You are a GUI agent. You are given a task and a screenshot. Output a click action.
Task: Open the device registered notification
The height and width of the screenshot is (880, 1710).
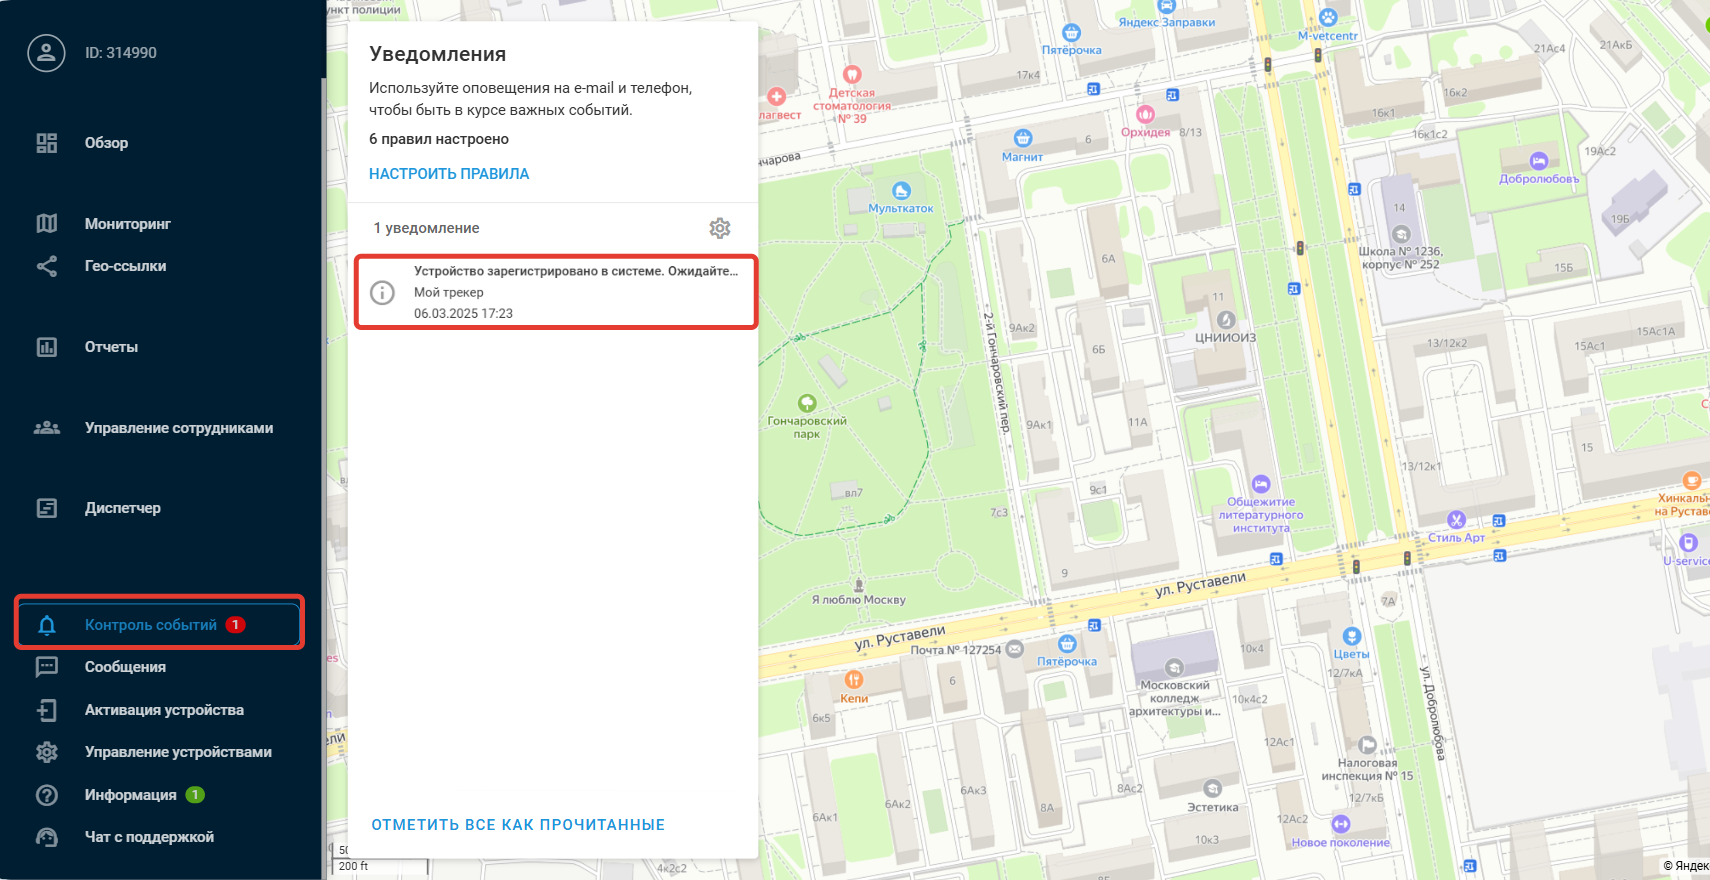[x=575, y=291]
